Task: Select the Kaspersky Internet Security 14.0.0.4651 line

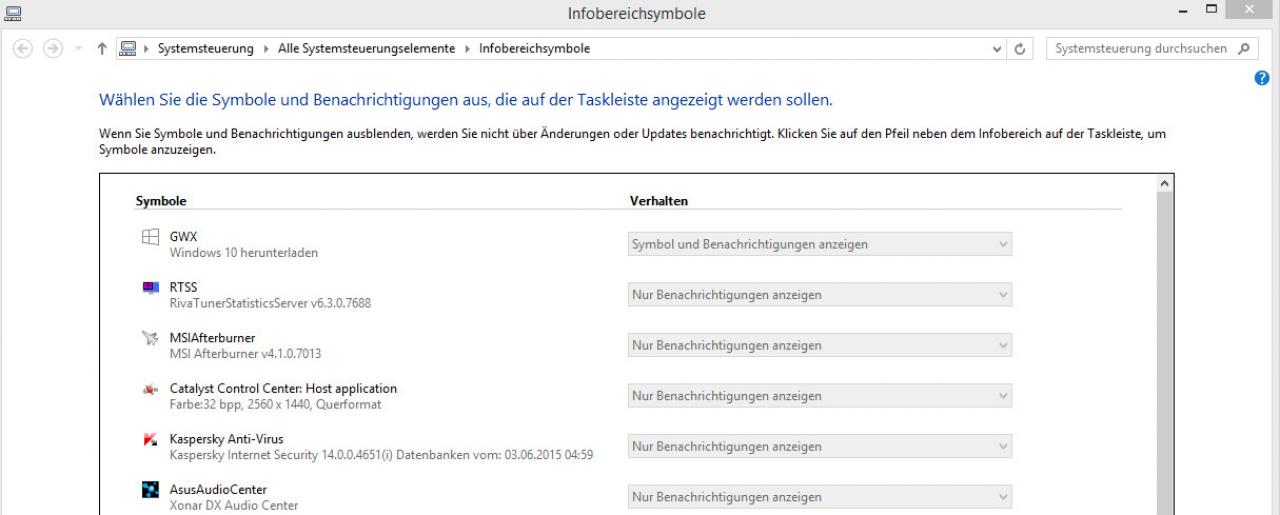Action: [x=381, y=455]
